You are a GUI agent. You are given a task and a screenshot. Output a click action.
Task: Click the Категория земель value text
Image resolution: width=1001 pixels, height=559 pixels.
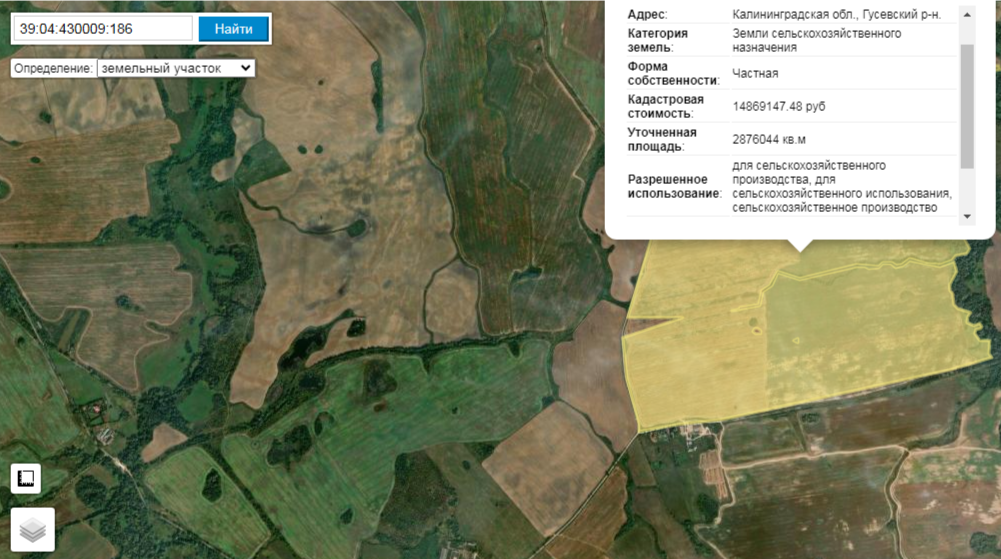[816, 40]
